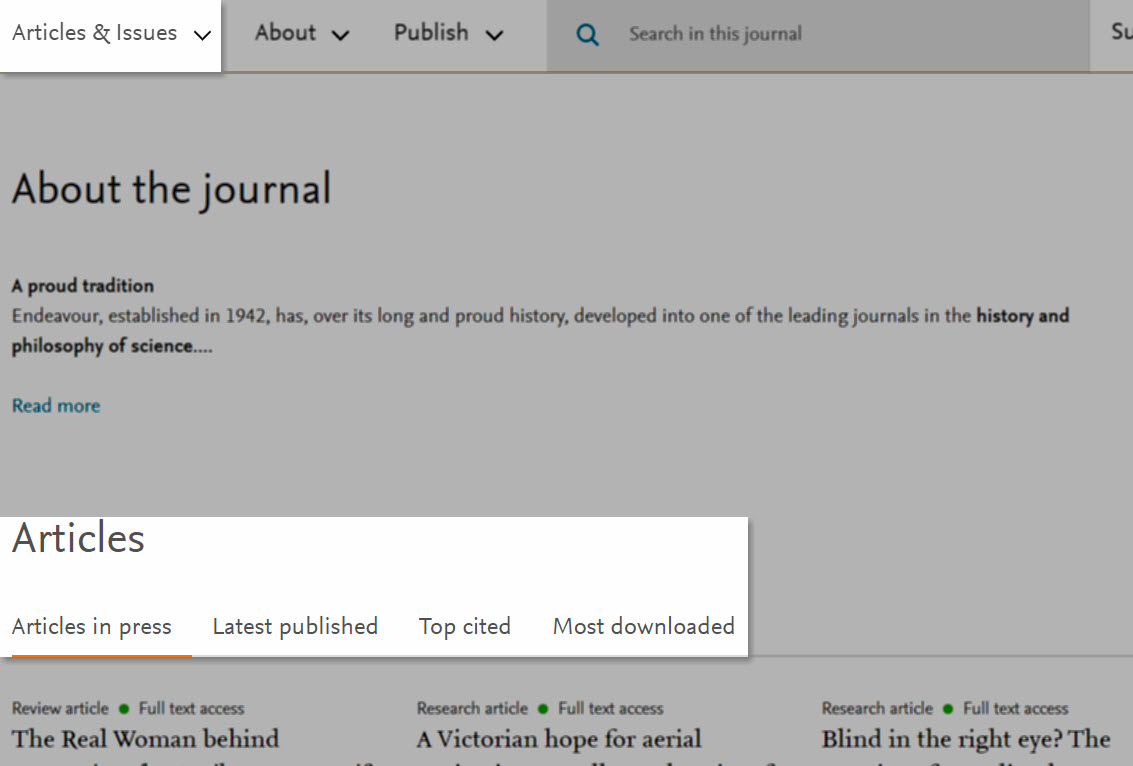The height and width of the screenshot is (766, 1133).
Task: Click the partially visible Submit menu item
Action: 1120,32
